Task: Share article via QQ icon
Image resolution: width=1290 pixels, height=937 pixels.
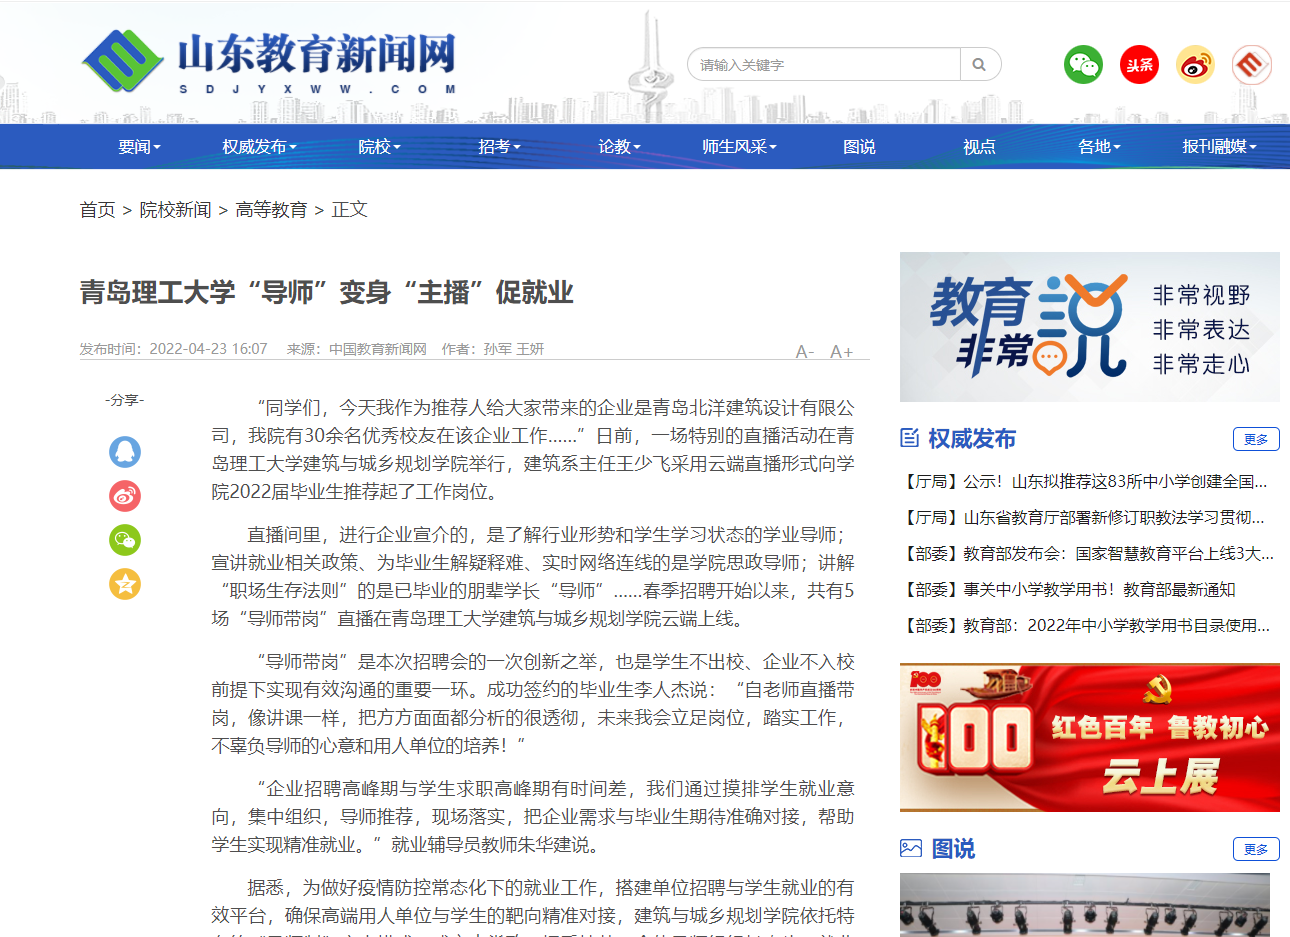Action: [125, 452]
